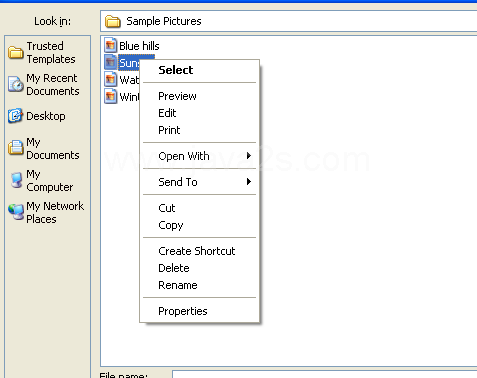Choose Print from the context menu
Viewport: 477px width, 378px height.
(x=199, y=130)
